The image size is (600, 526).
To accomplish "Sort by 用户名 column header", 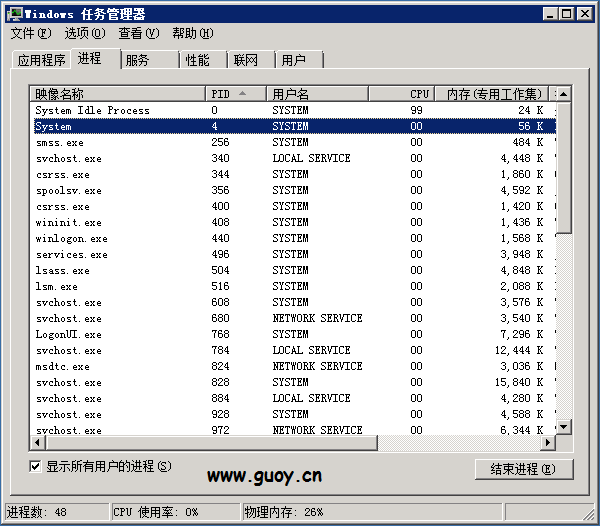I will click(317, 94).
